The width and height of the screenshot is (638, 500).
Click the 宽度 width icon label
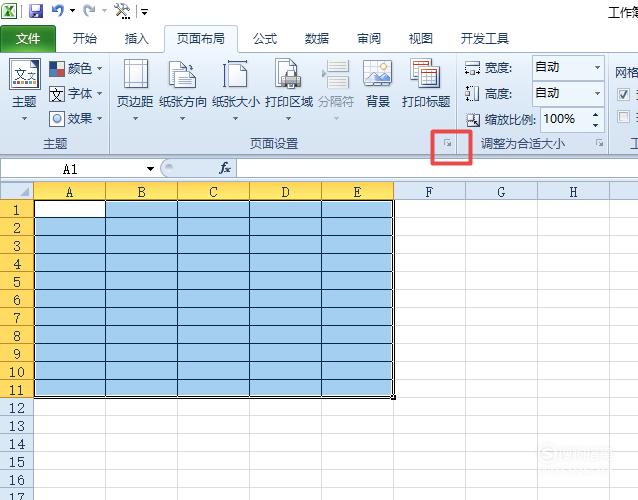pos(488,68)
